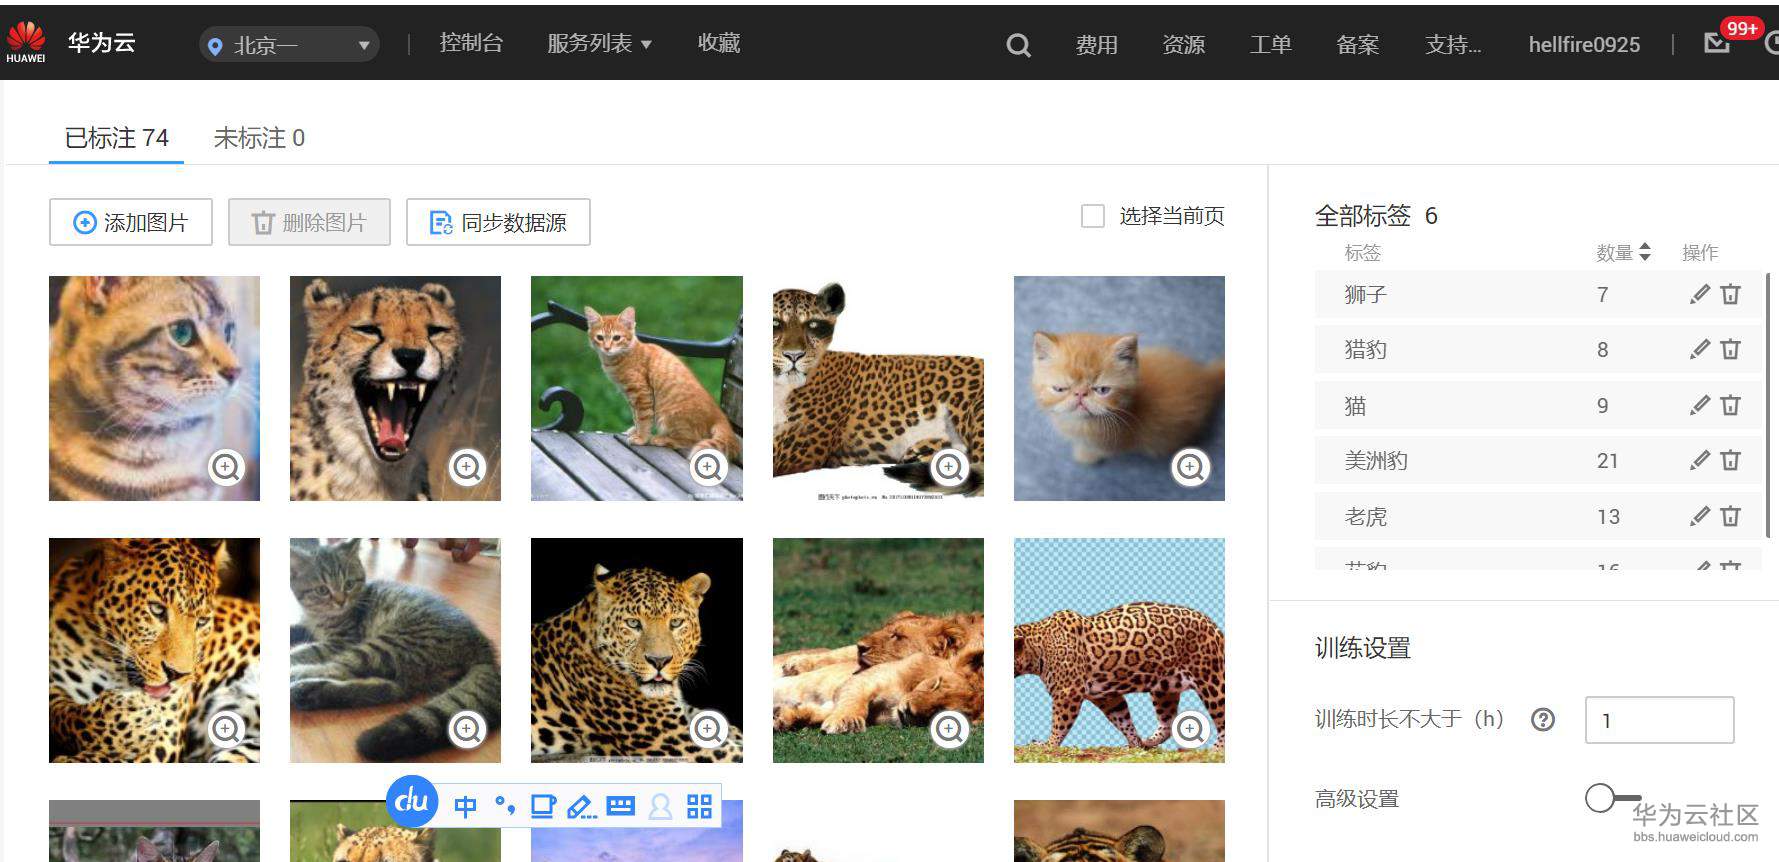This screenshot has height=862, width=1779.
Task: Click the magnifier on the flat-faced orange kitten
Action: (1190, 467)
